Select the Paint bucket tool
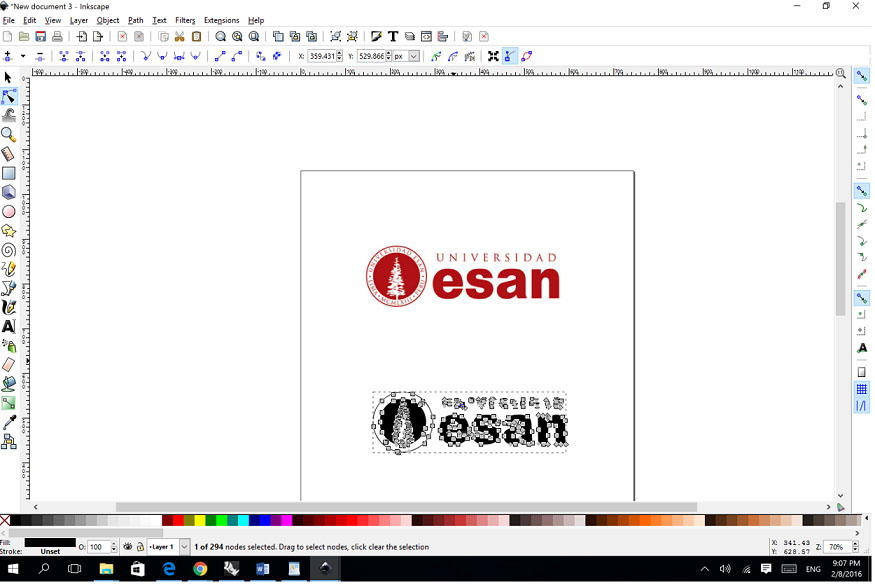This screenshot has width=875, height=585. [8, 384]
